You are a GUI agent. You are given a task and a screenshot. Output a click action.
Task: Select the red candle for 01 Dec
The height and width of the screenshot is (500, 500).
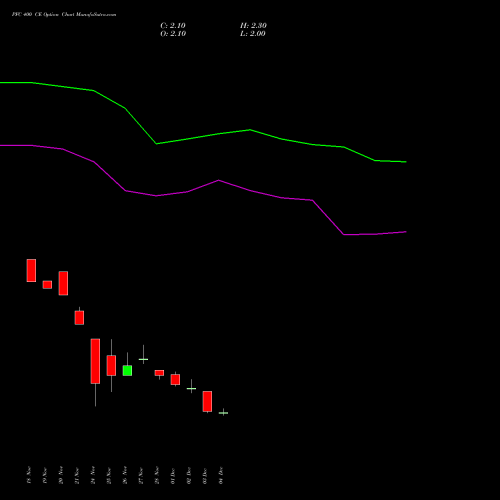click(175, 379)
